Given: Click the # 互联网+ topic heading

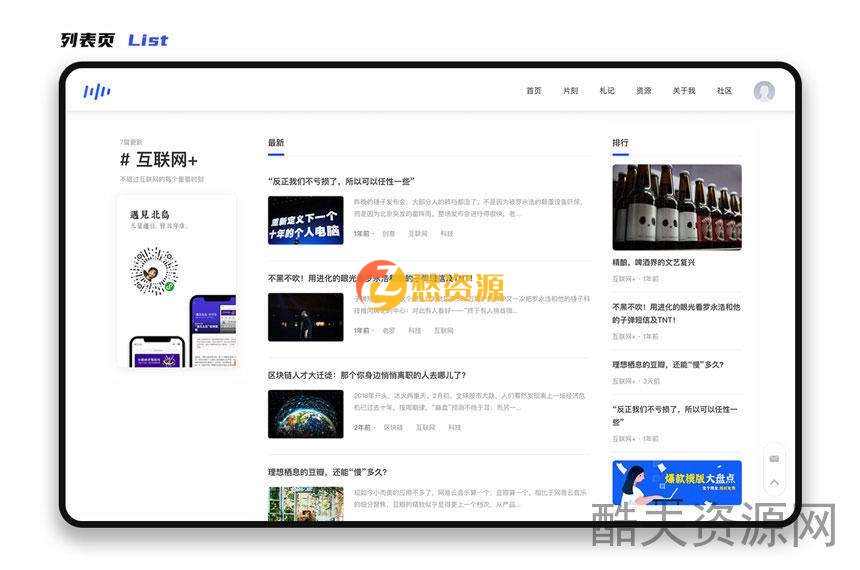Looking at the screenshot, I should [x=159, y=160].
